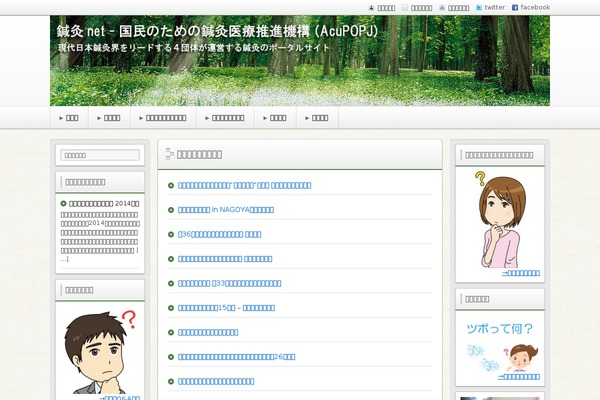Open the link containing 'in NAGOYA'
This screenshot has width=600, height=400.
tap(226, 210)
